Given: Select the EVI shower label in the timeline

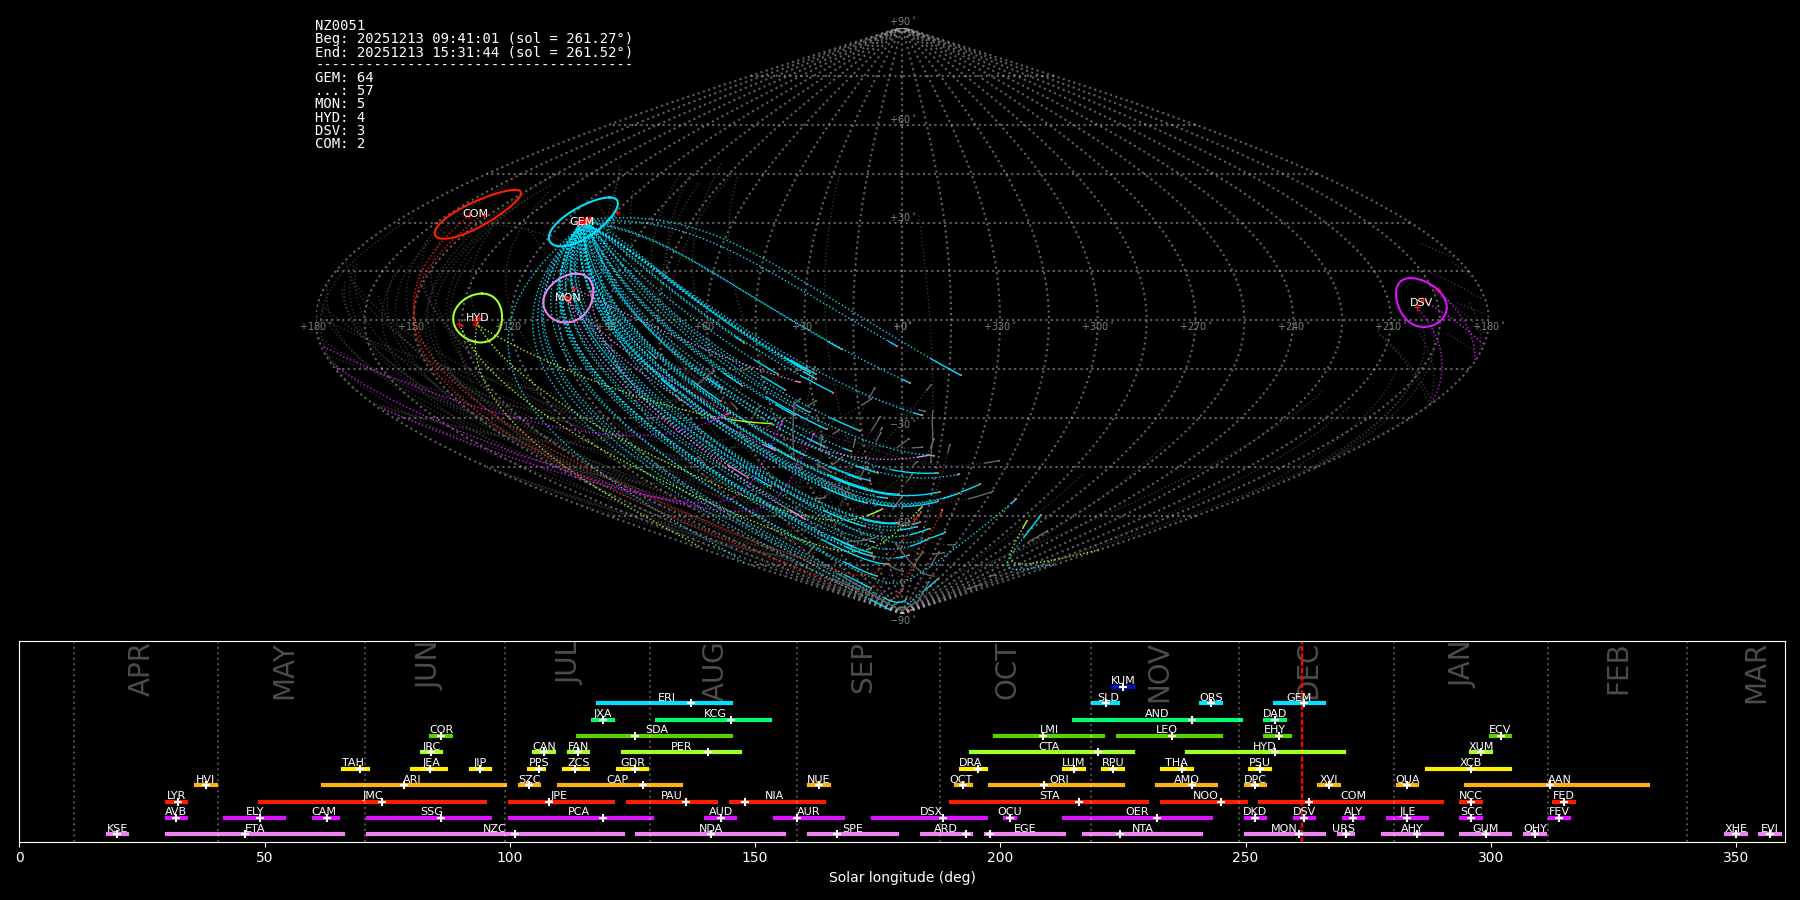Looking at the screenshot, I should click(x=1769, y=829).
